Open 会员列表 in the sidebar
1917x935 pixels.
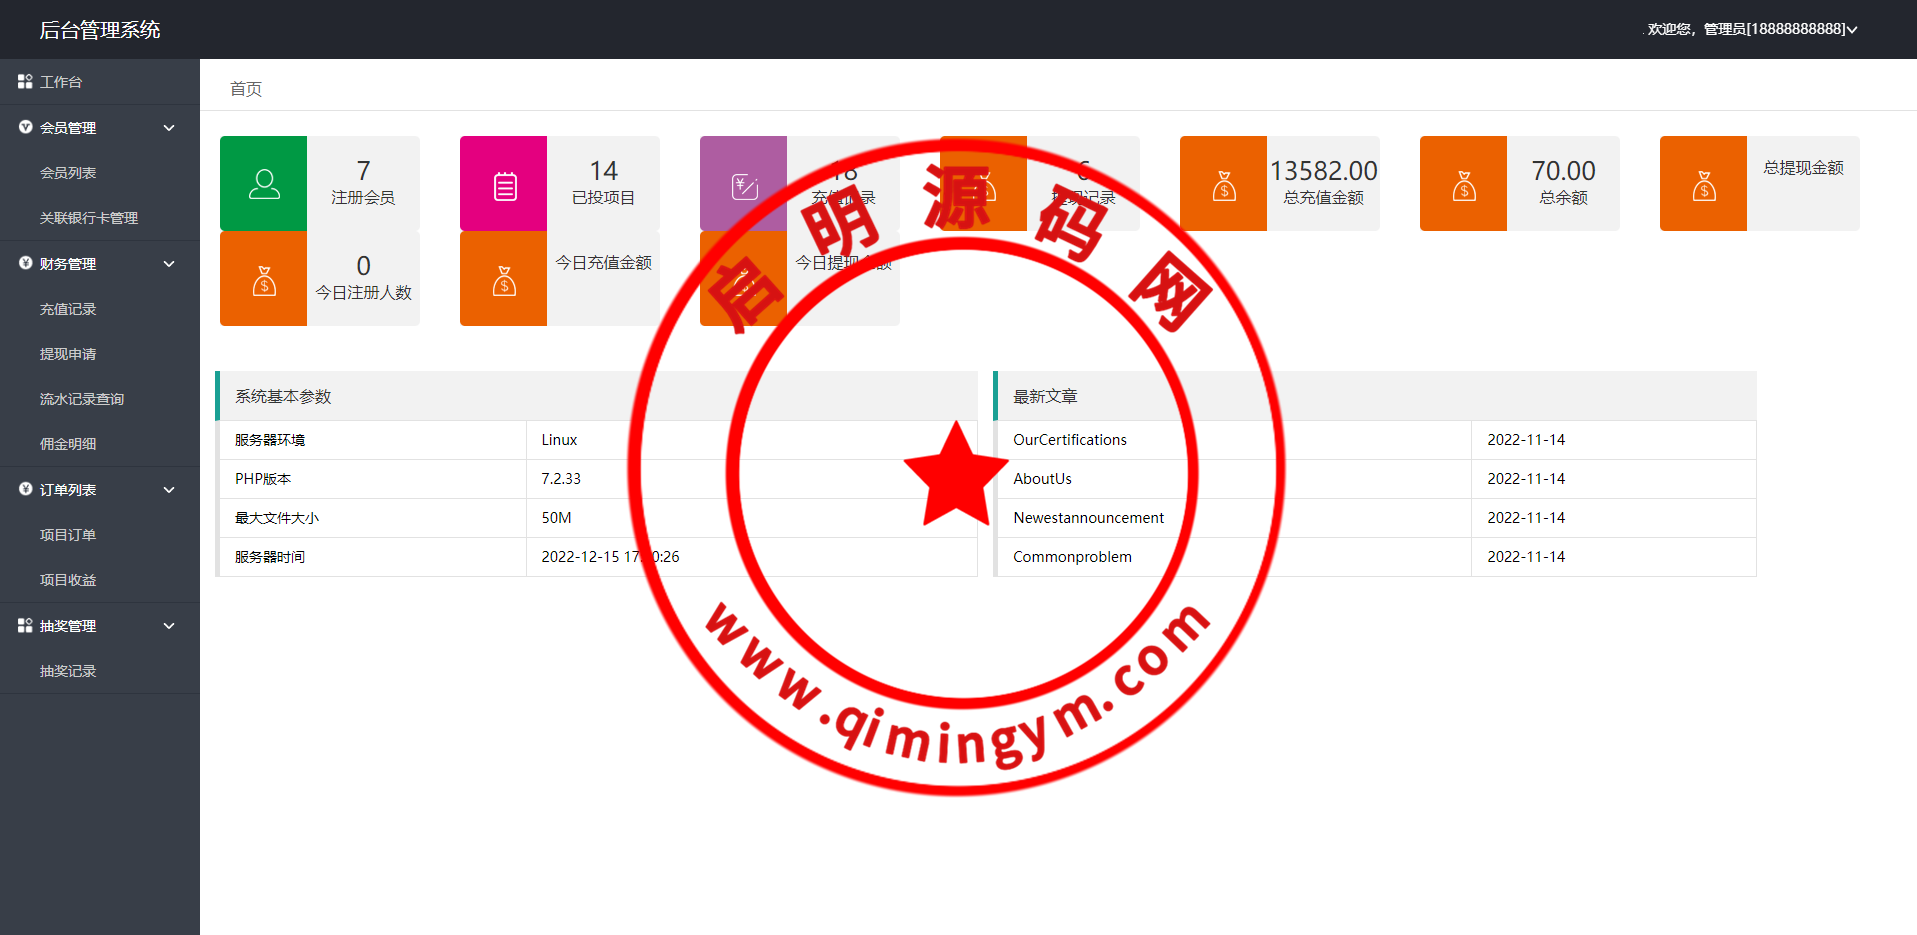(68, 173)
